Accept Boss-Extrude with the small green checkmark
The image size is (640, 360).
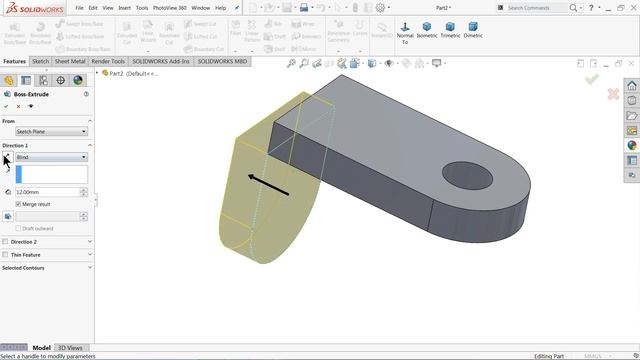pyautogui.click(x=6, y=106)
